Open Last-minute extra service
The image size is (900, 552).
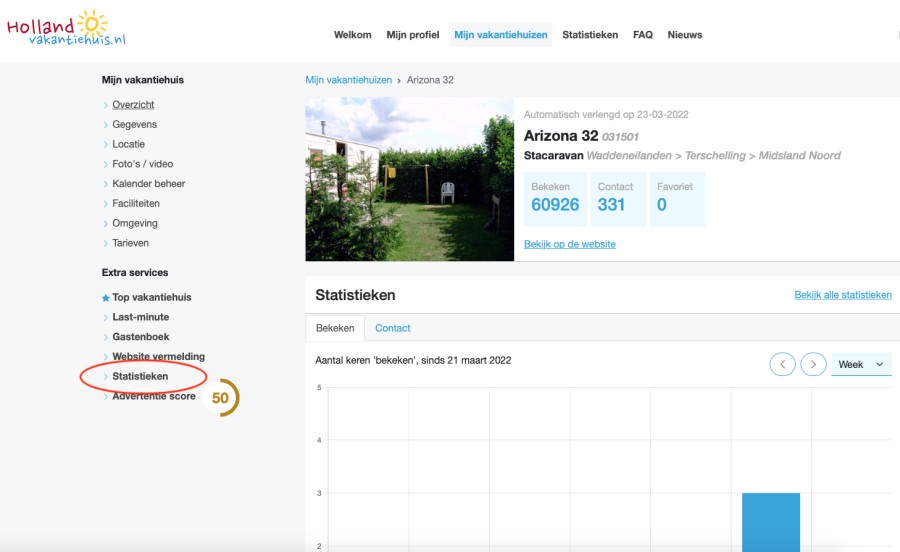[141, 317]
